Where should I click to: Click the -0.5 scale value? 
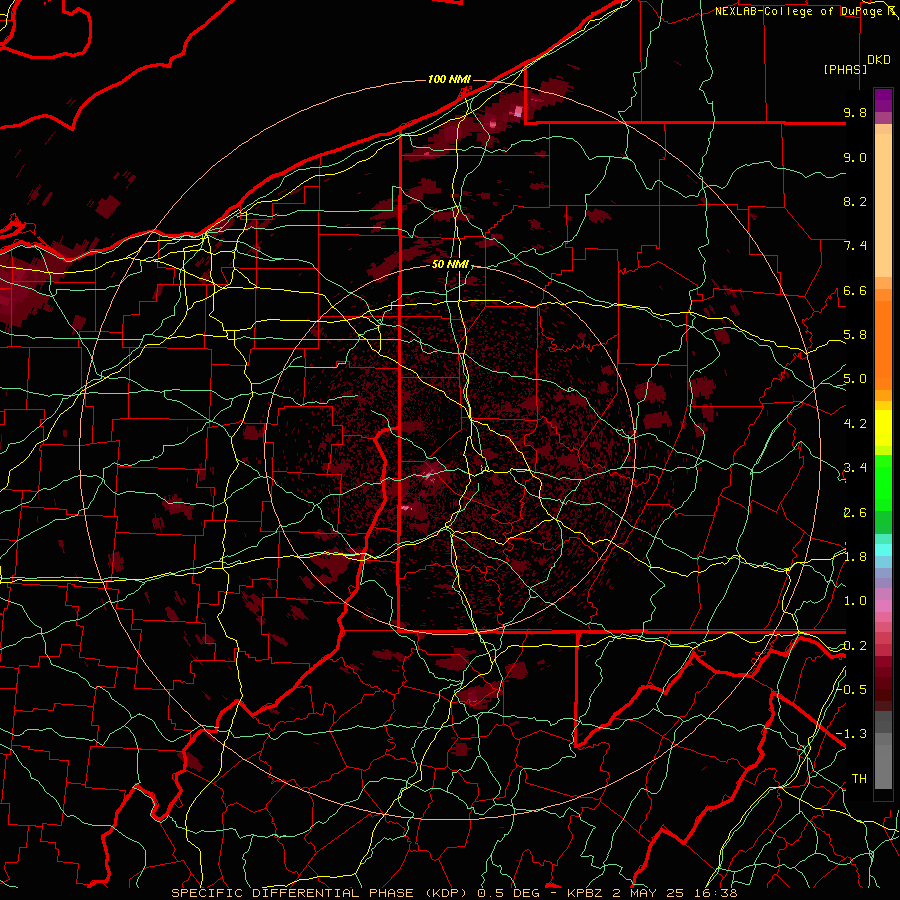click(x=852, y=690)
